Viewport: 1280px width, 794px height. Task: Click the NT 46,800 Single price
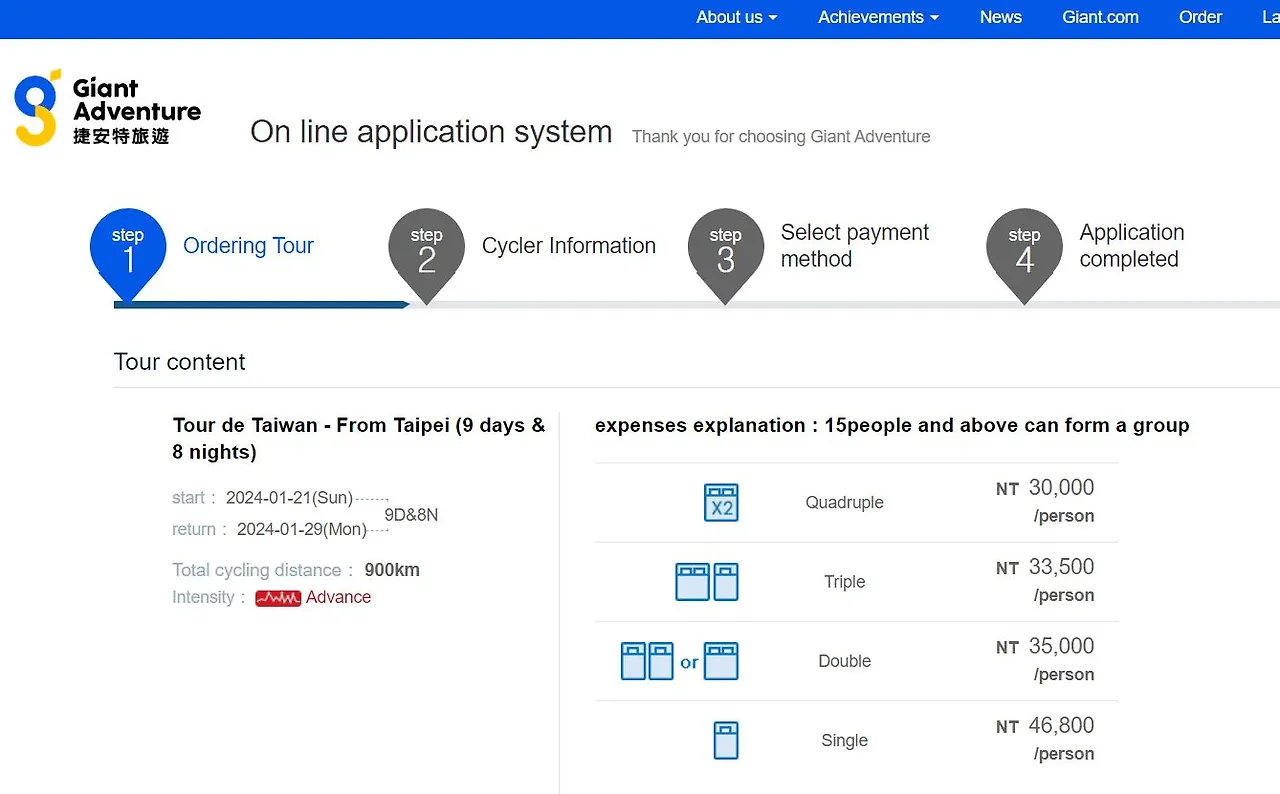[x=1045, y=726]
